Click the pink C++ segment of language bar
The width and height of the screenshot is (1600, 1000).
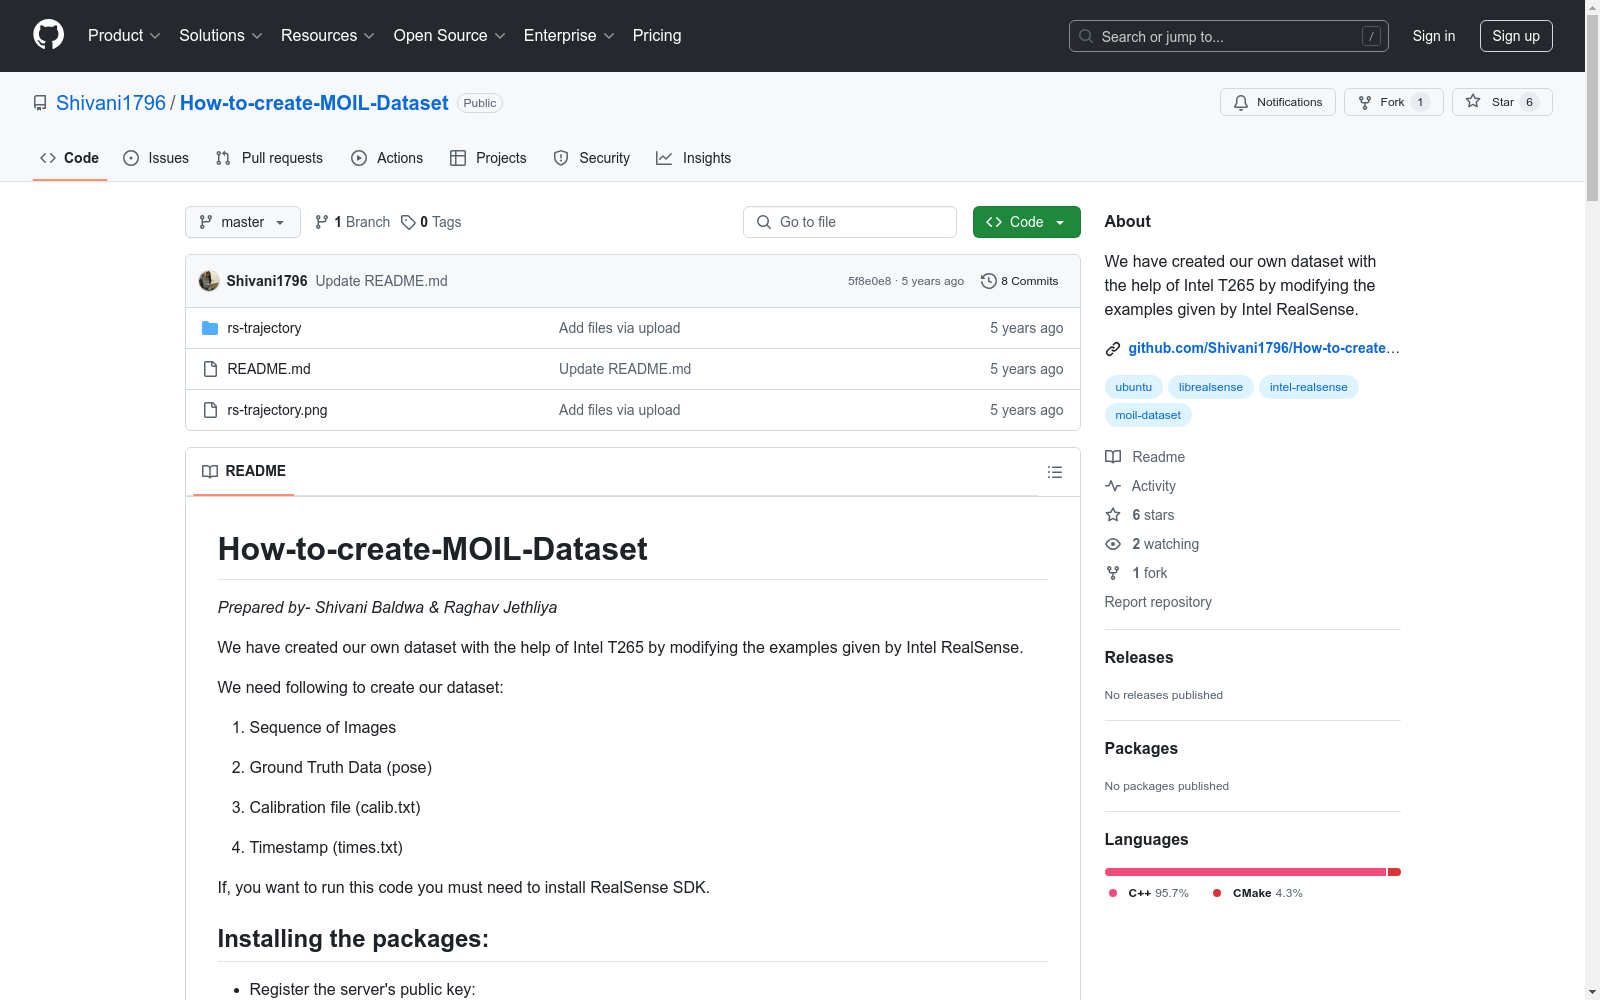pos(1245,872)
